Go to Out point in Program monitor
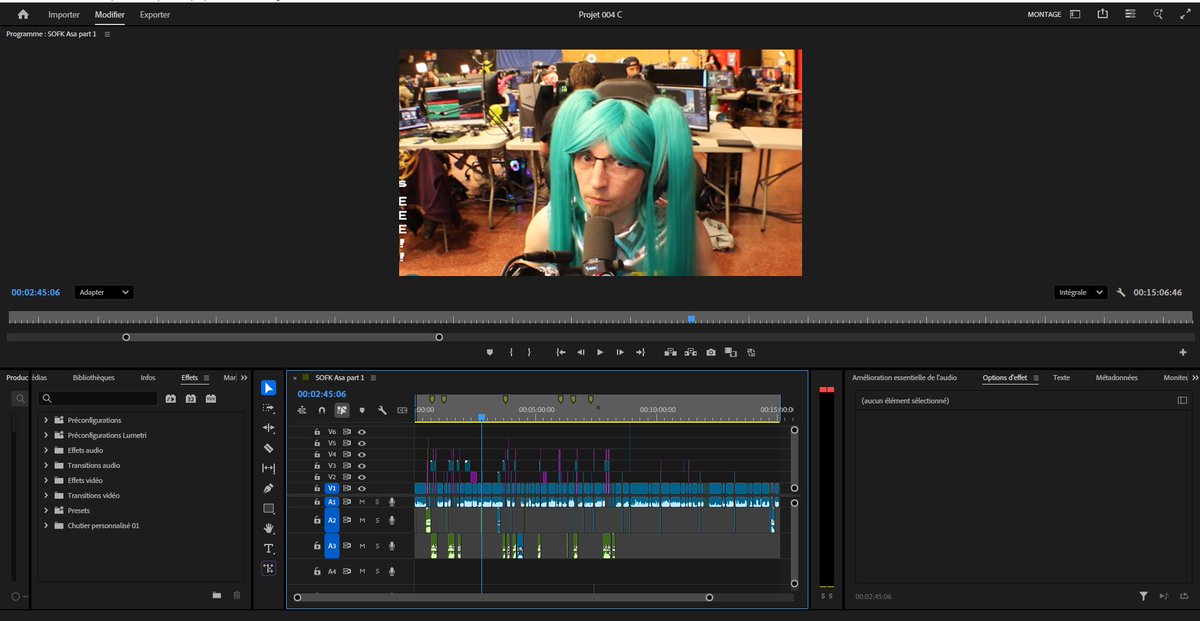 [x=640, y=352]
